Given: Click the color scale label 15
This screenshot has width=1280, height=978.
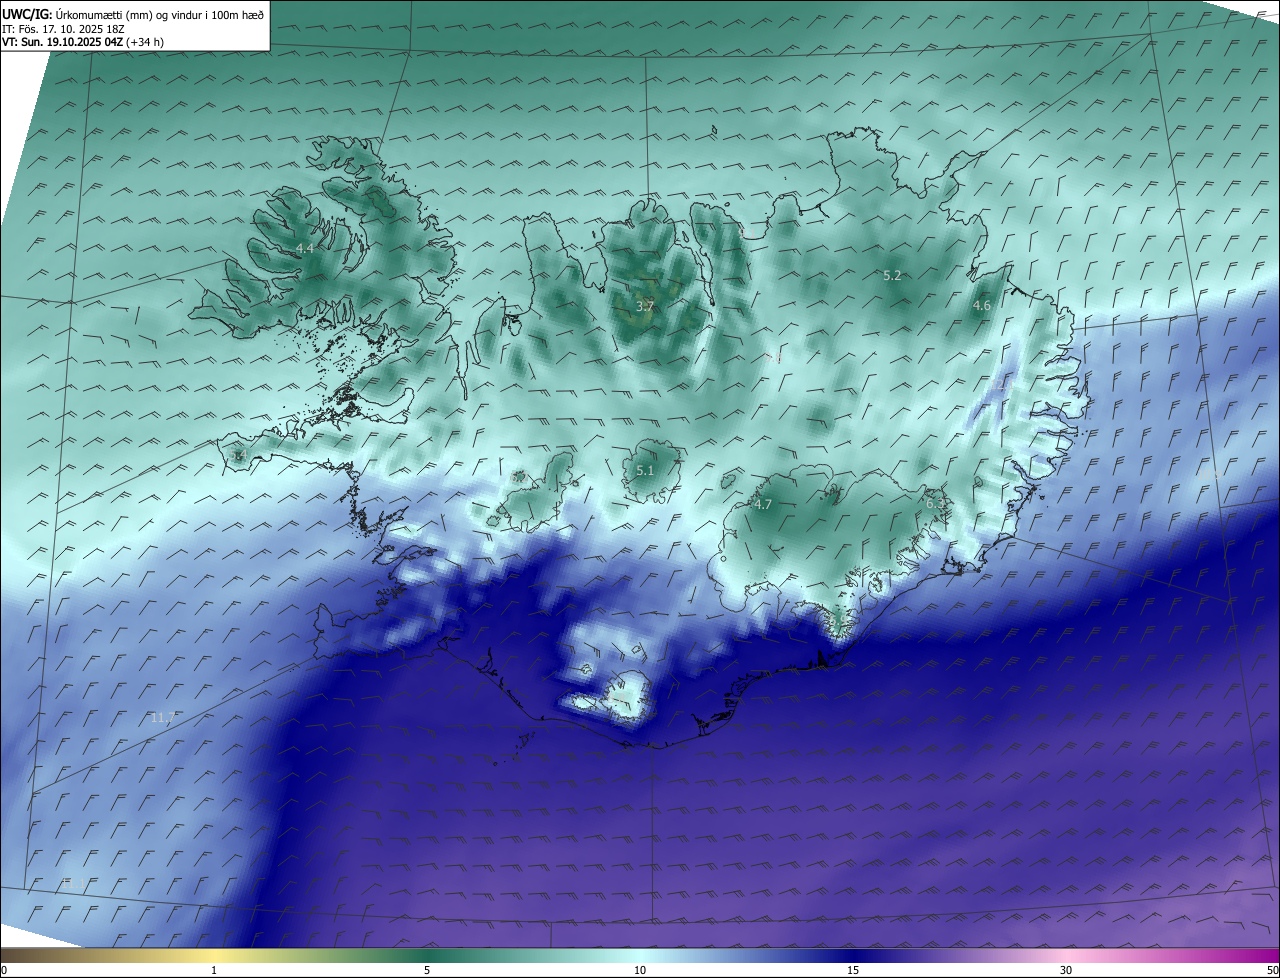Looking at the screenshot, I should click(x=853, y=970).
